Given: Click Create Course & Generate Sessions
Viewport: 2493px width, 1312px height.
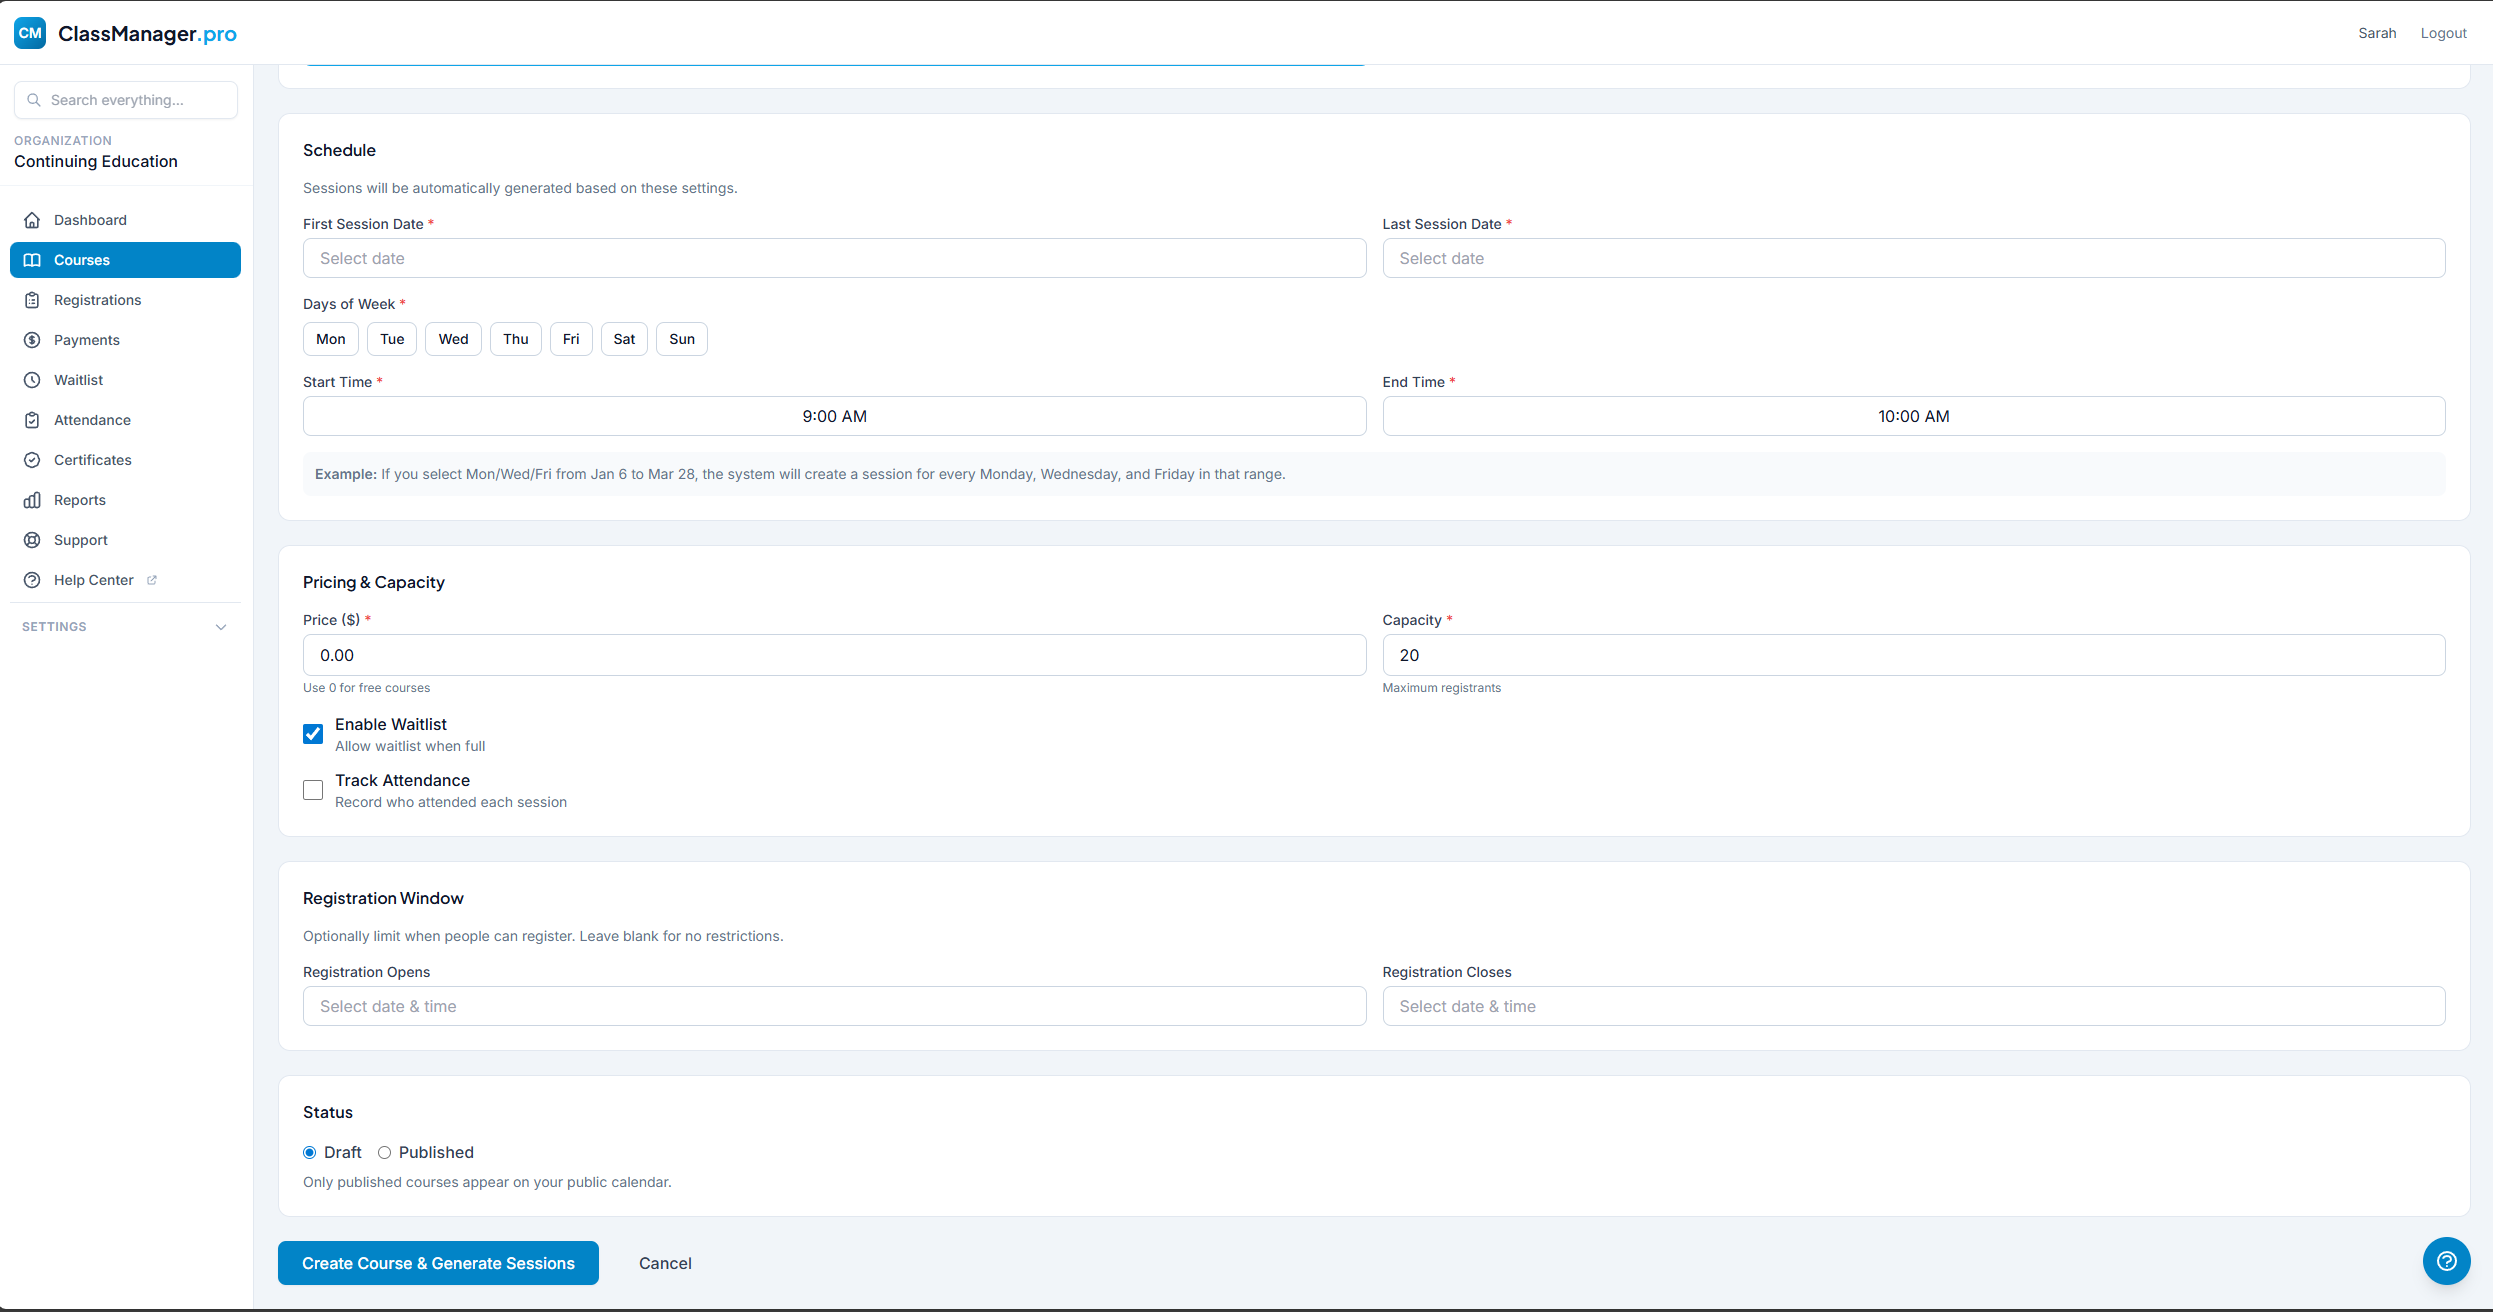Looking at the screenshot, I should tap(437, 1262).
